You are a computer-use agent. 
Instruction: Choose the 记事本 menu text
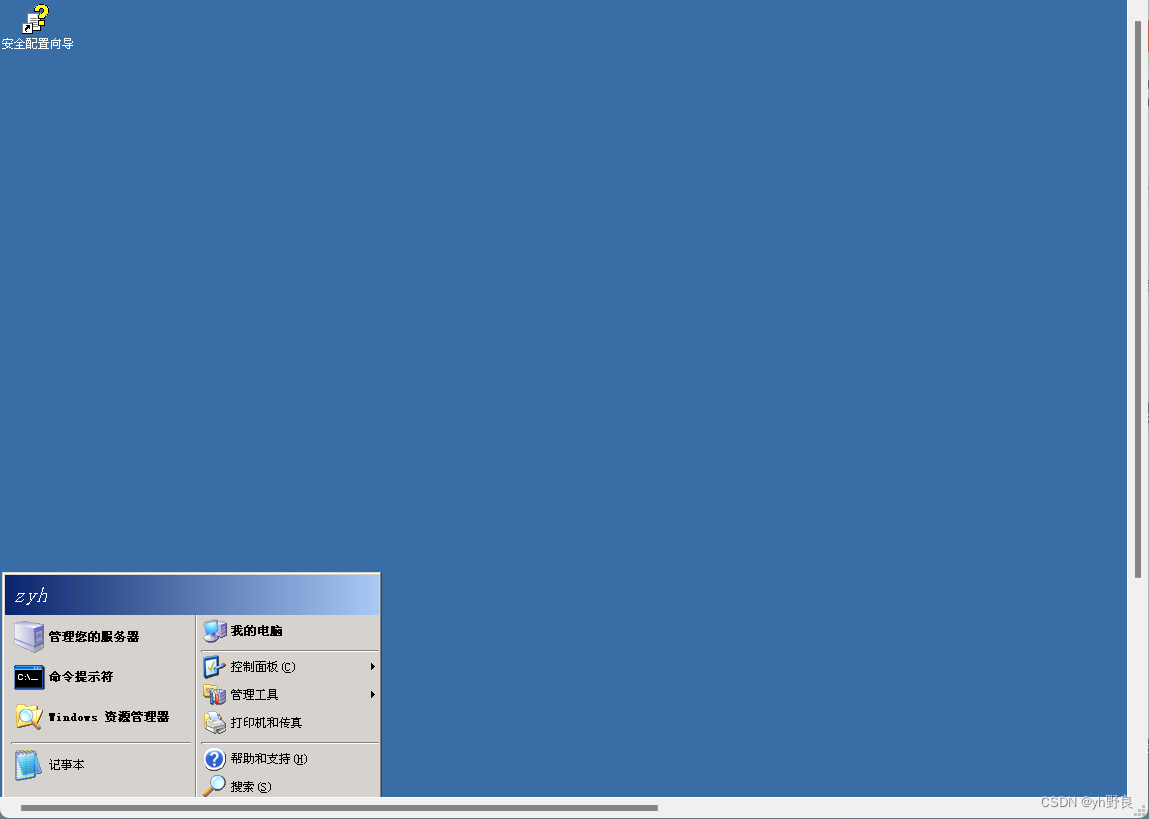[67, 765]
